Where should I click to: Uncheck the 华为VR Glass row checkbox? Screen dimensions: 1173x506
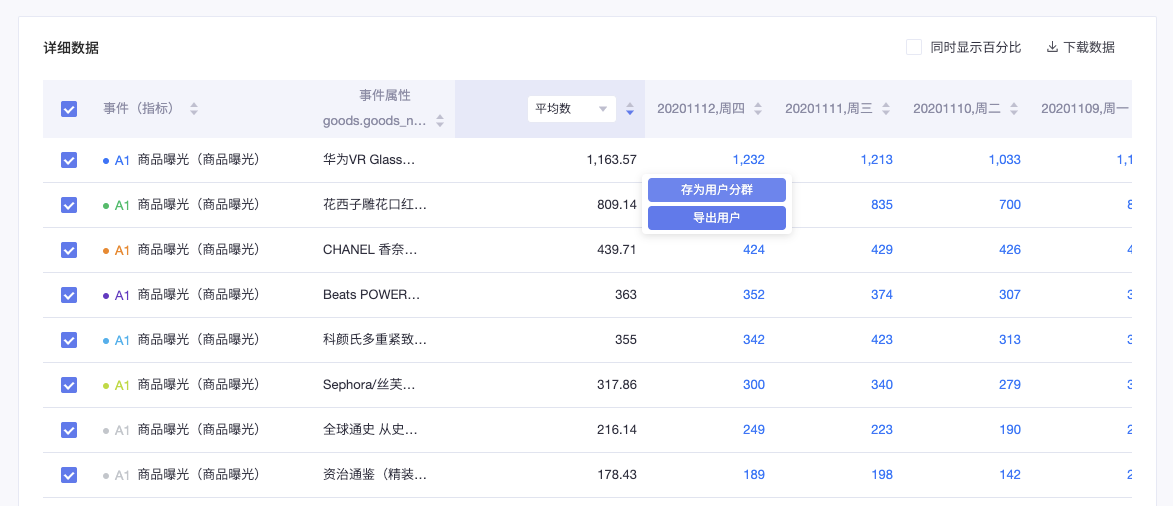69,160
